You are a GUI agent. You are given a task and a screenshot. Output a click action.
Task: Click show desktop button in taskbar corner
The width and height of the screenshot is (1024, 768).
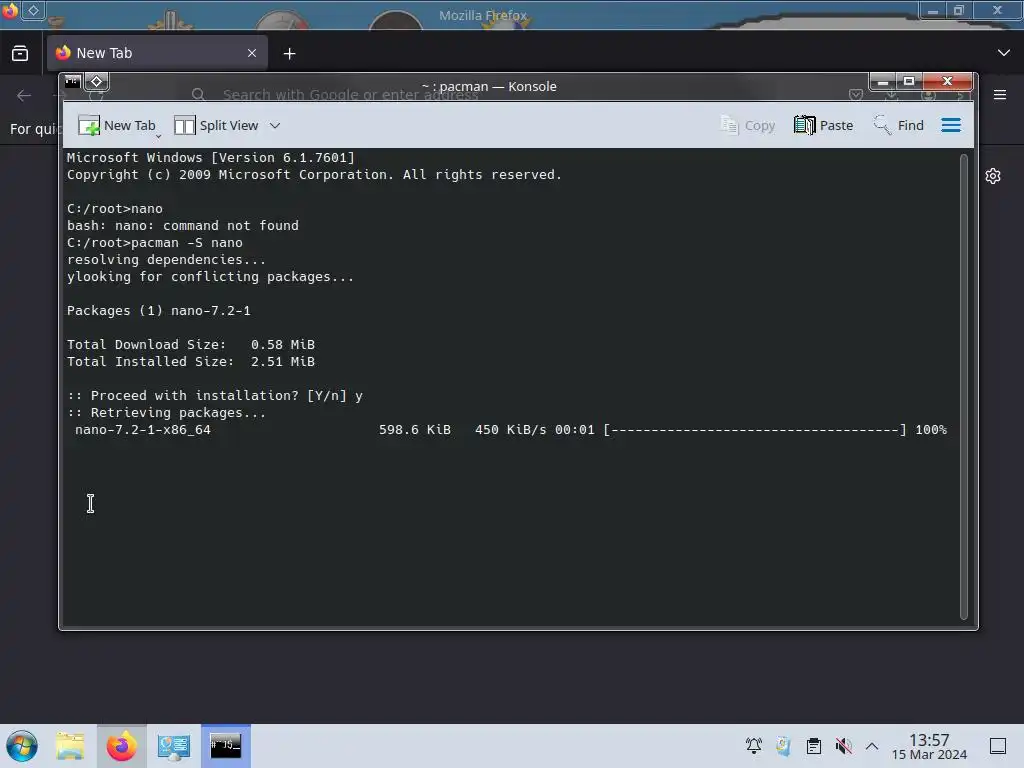(998, 746)
